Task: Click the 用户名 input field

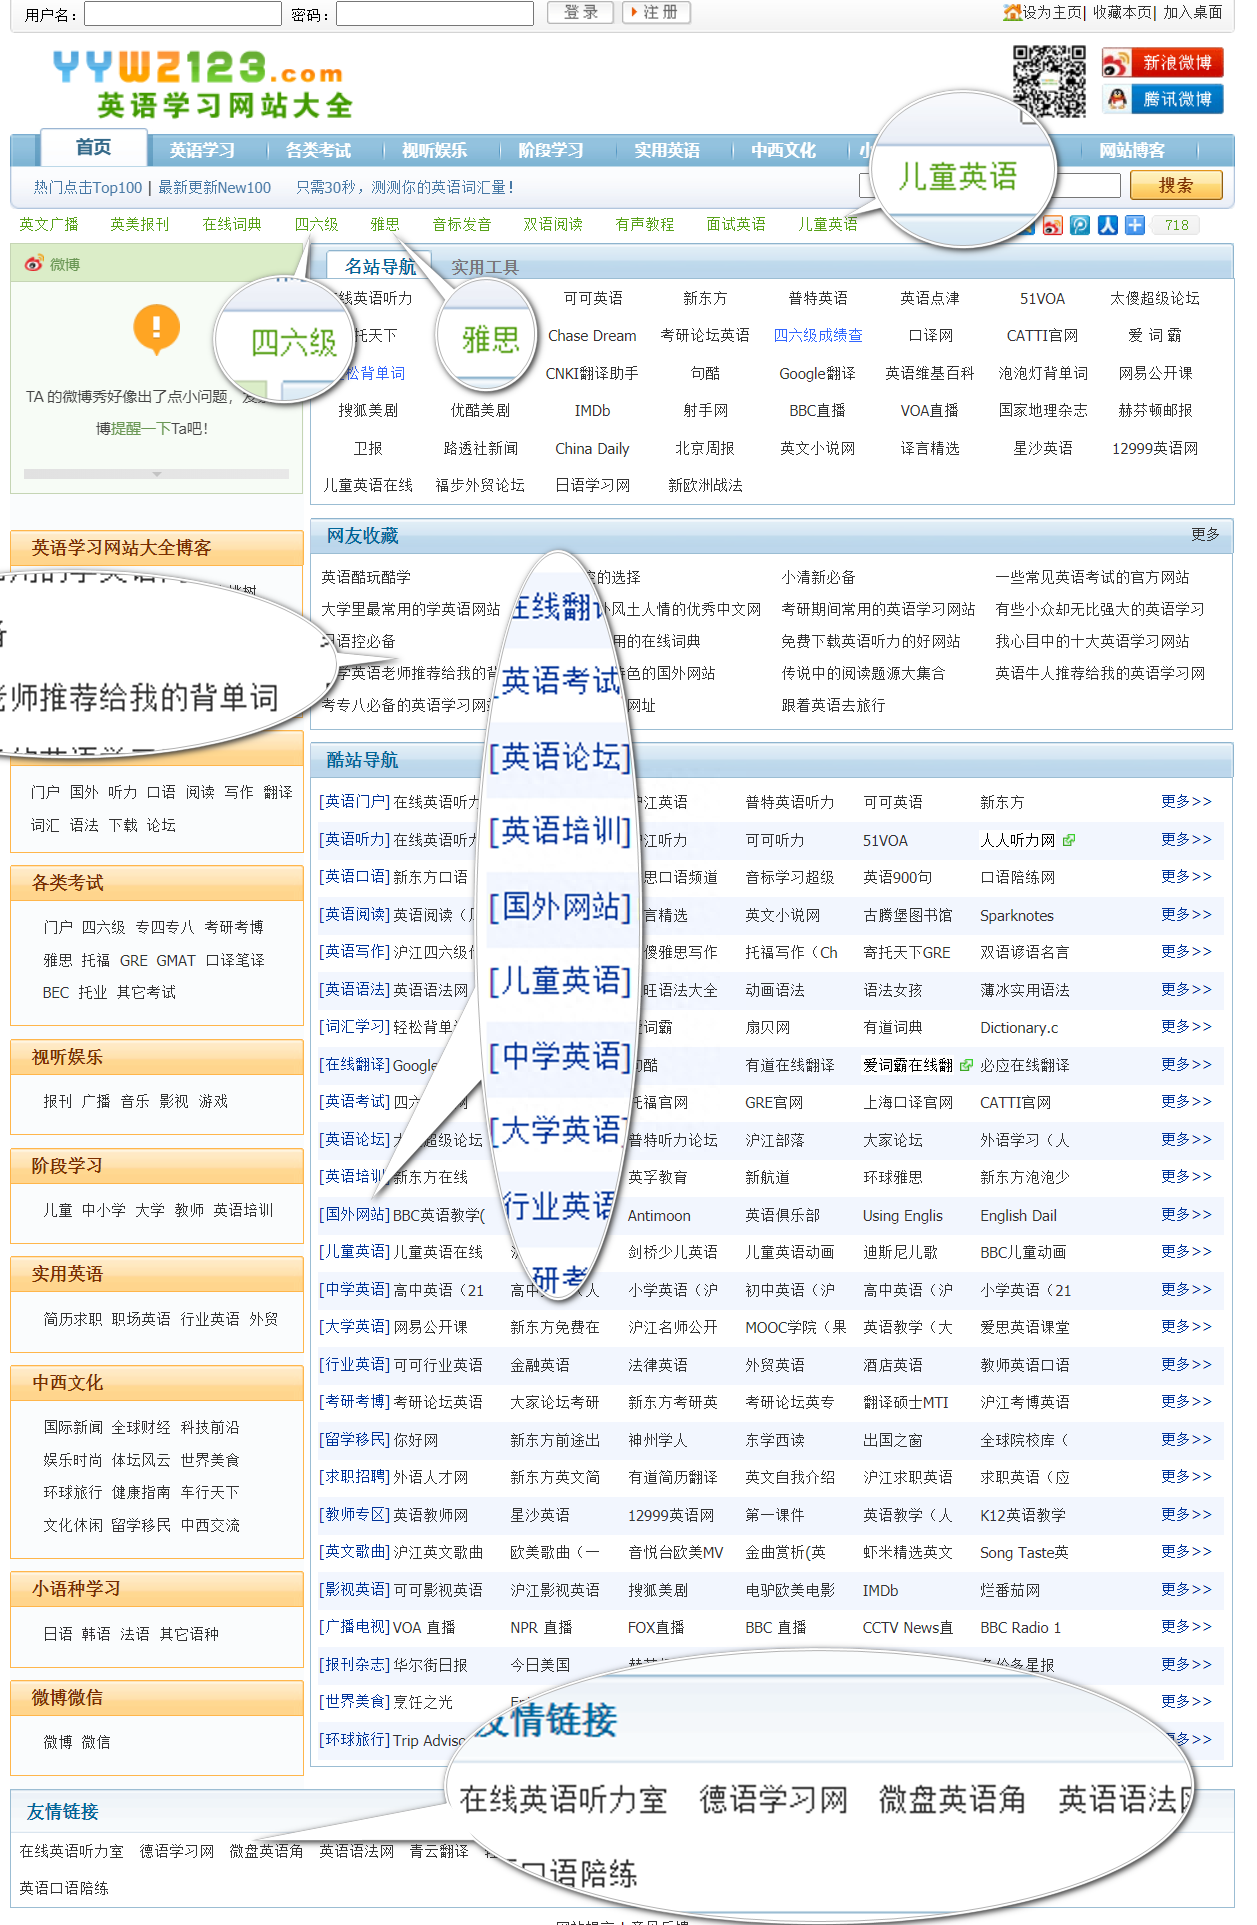Action: [x=183, y=13]
